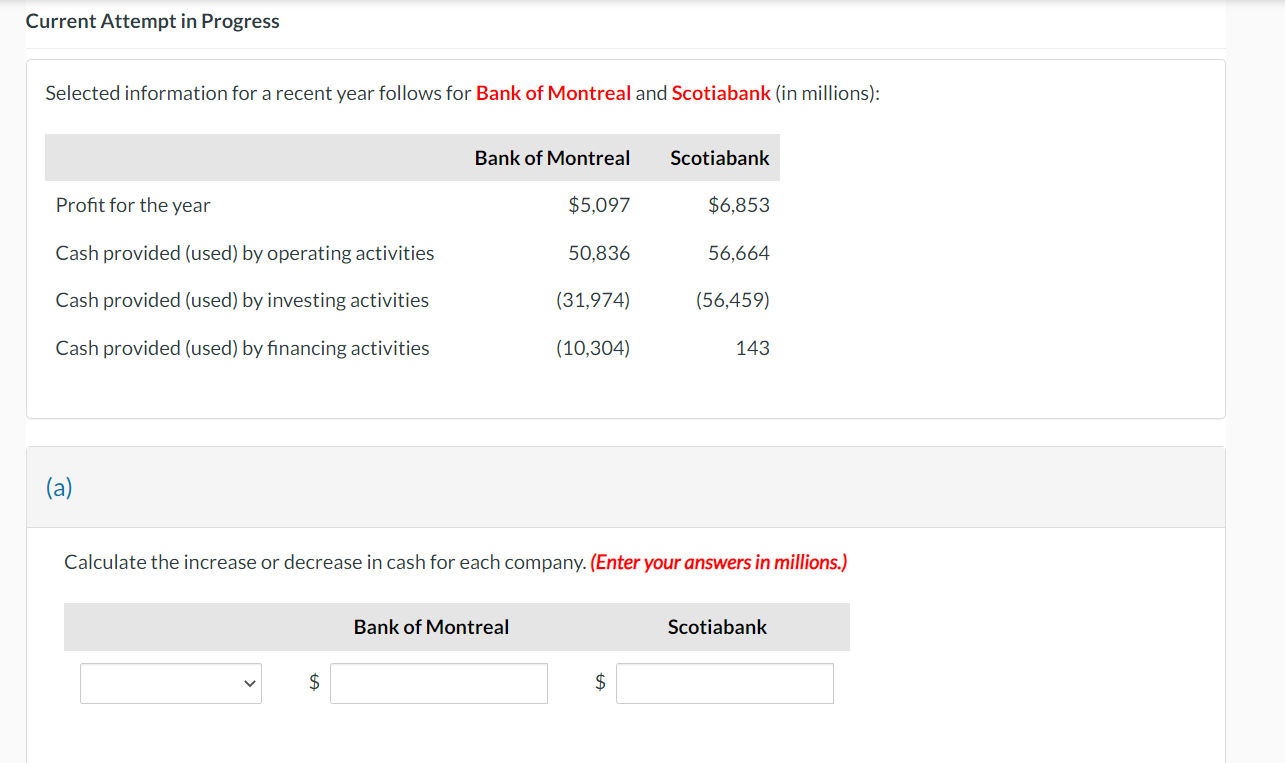Click red Bank of Montreal link in intro
This screenshot has height=763, width=1285.
(x=553, y=93)
